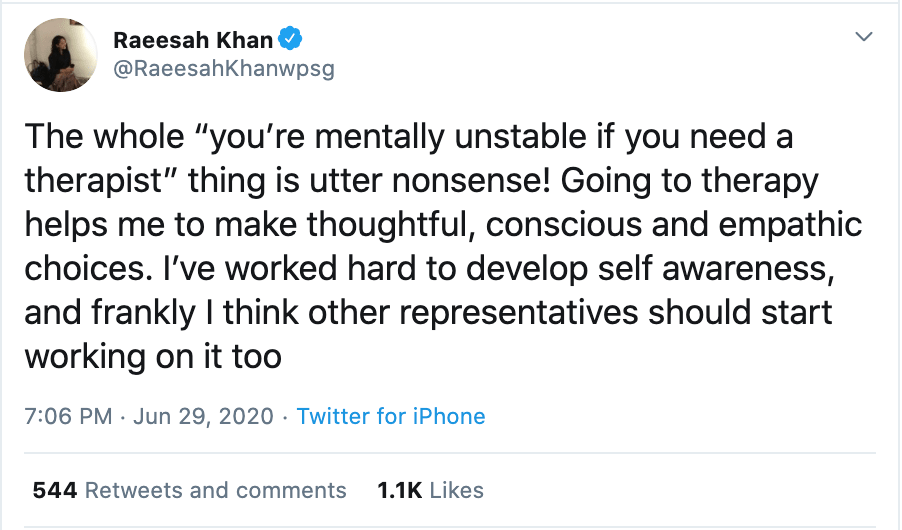Image resolution: width=902 pixels, height=530 pixels.
Task: Click the "Likes" label text
Action: [459, 490]
